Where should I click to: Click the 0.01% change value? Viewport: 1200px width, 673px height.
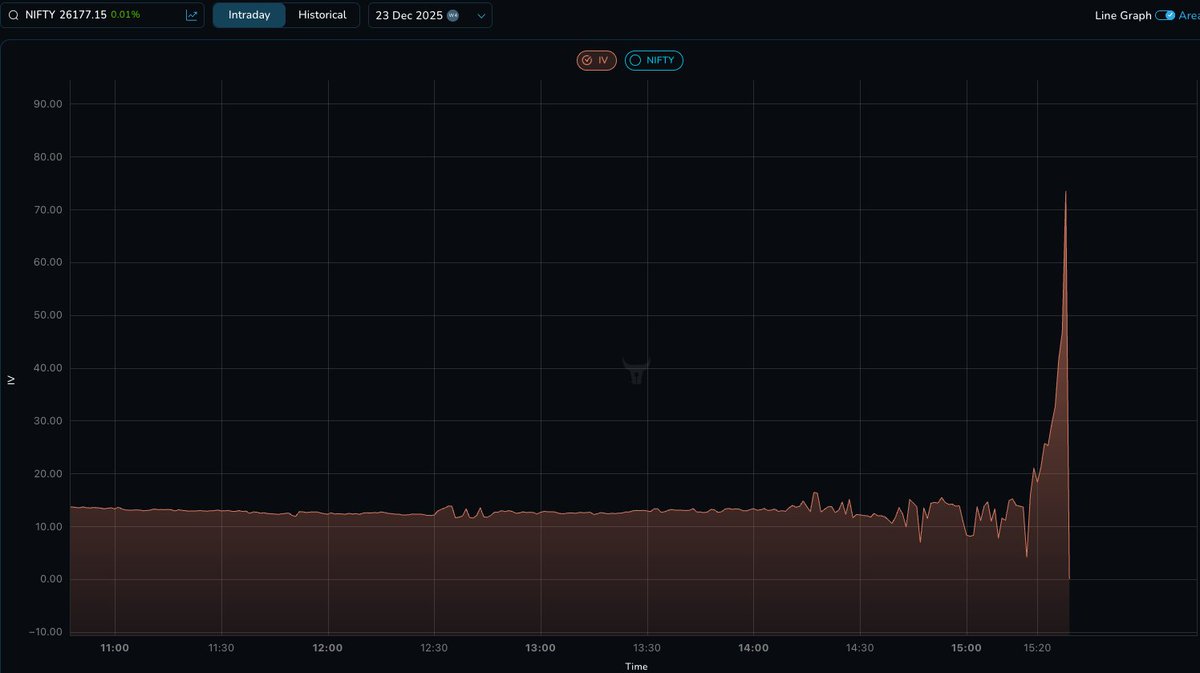pos(126,15)
